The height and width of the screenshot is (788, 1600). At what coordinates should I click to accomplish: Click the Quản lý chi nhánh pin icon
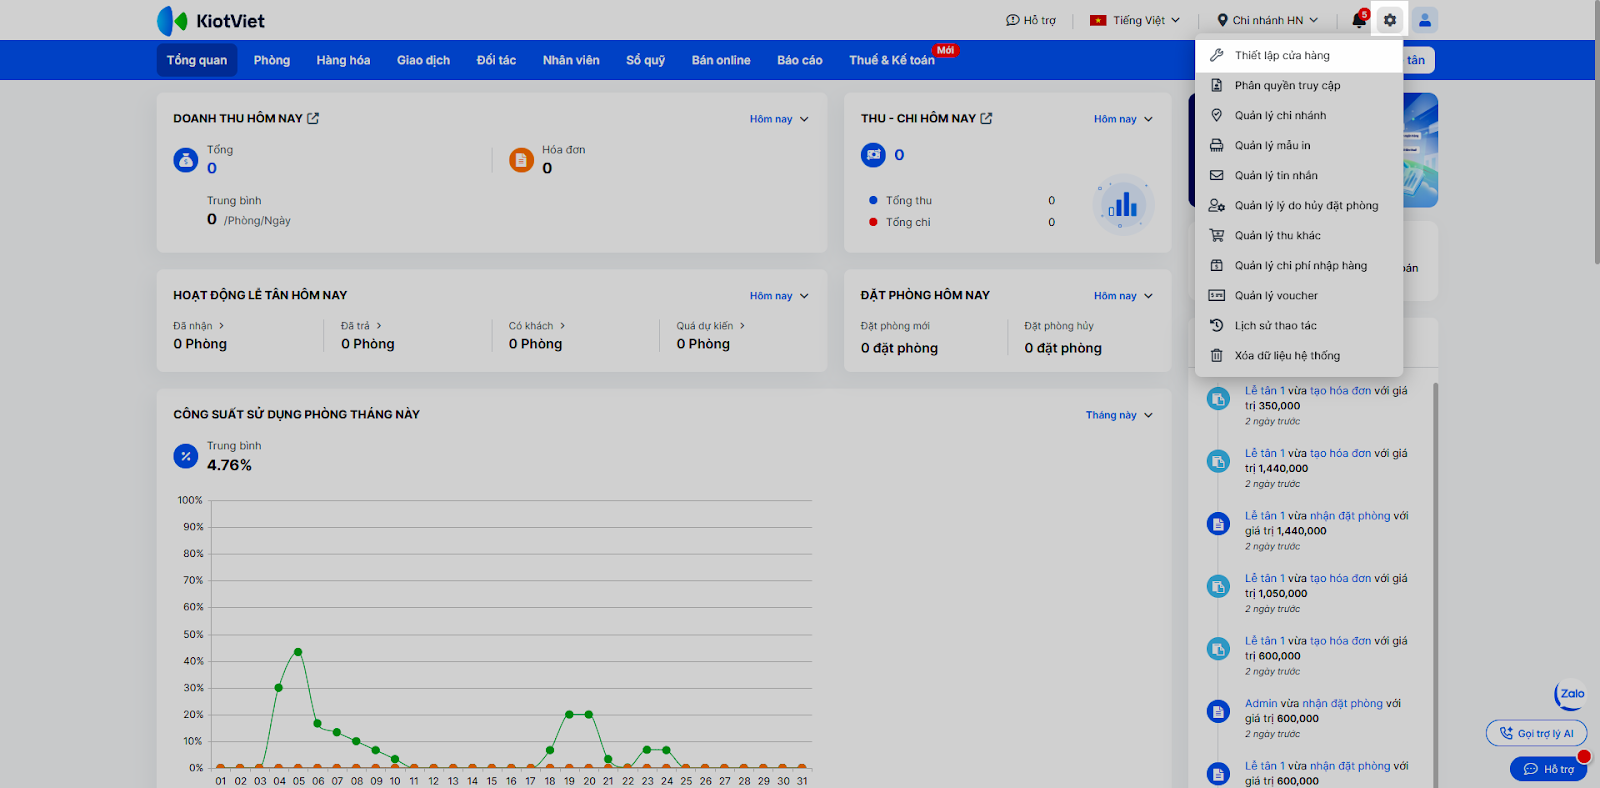(x=1217, y=115)
